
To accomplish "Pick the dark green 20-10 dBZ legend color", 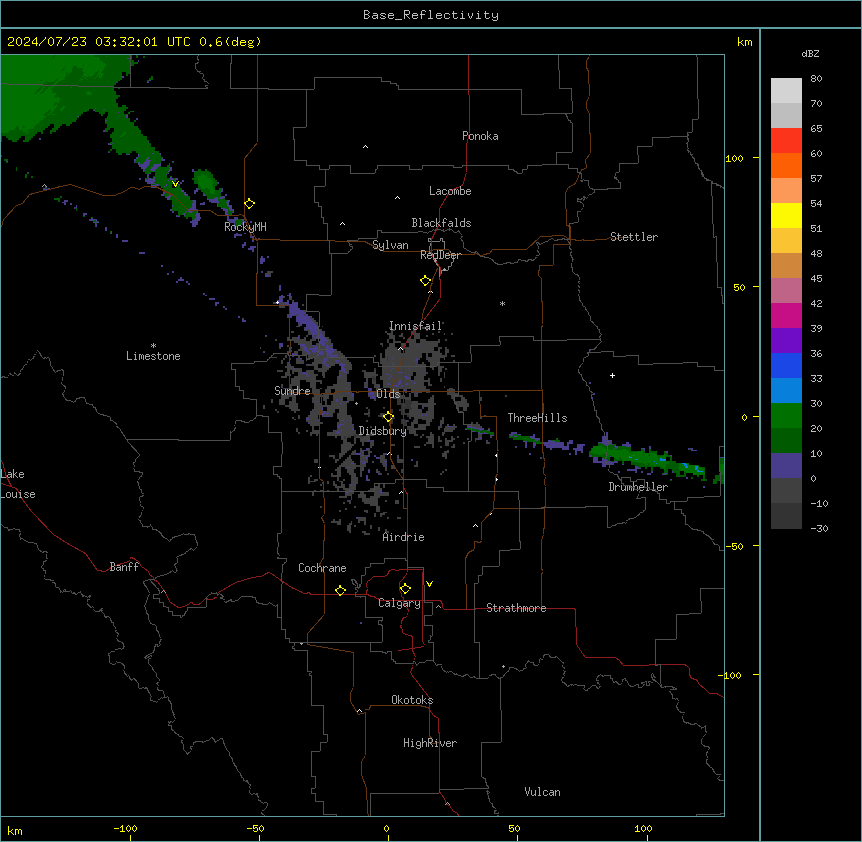I will click(x=786, y=441).
